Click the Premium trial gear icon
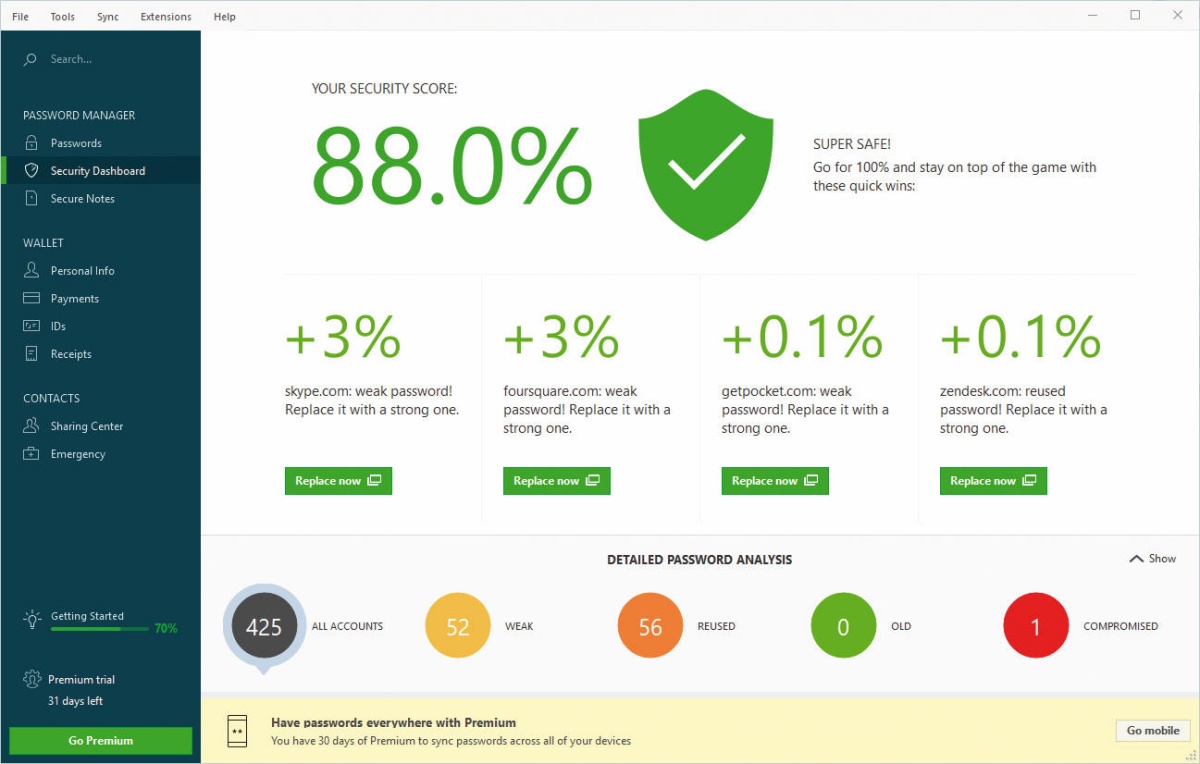The height and width of the screenshot is (764, 1200). pyautogui.click(x=31, y=680)
